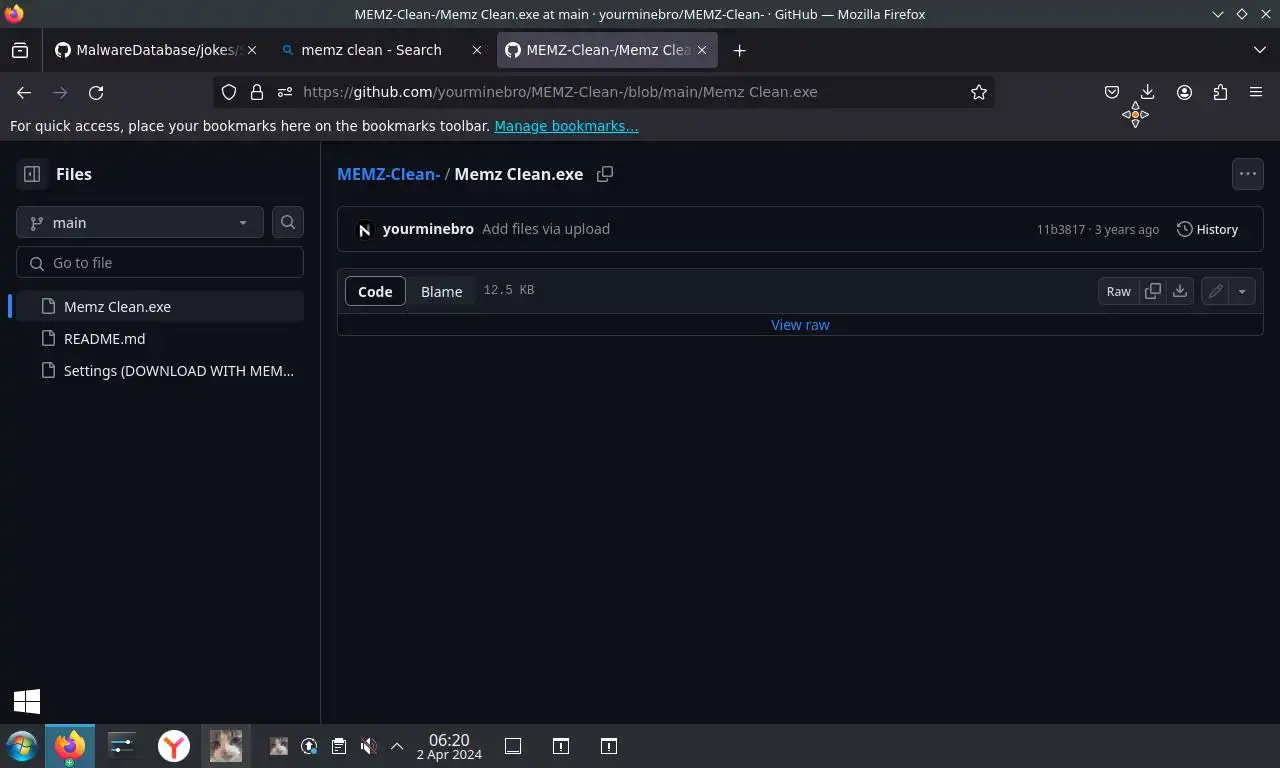Toggle muted volume tray icon
1280x768 pixels.
point(368,746)
